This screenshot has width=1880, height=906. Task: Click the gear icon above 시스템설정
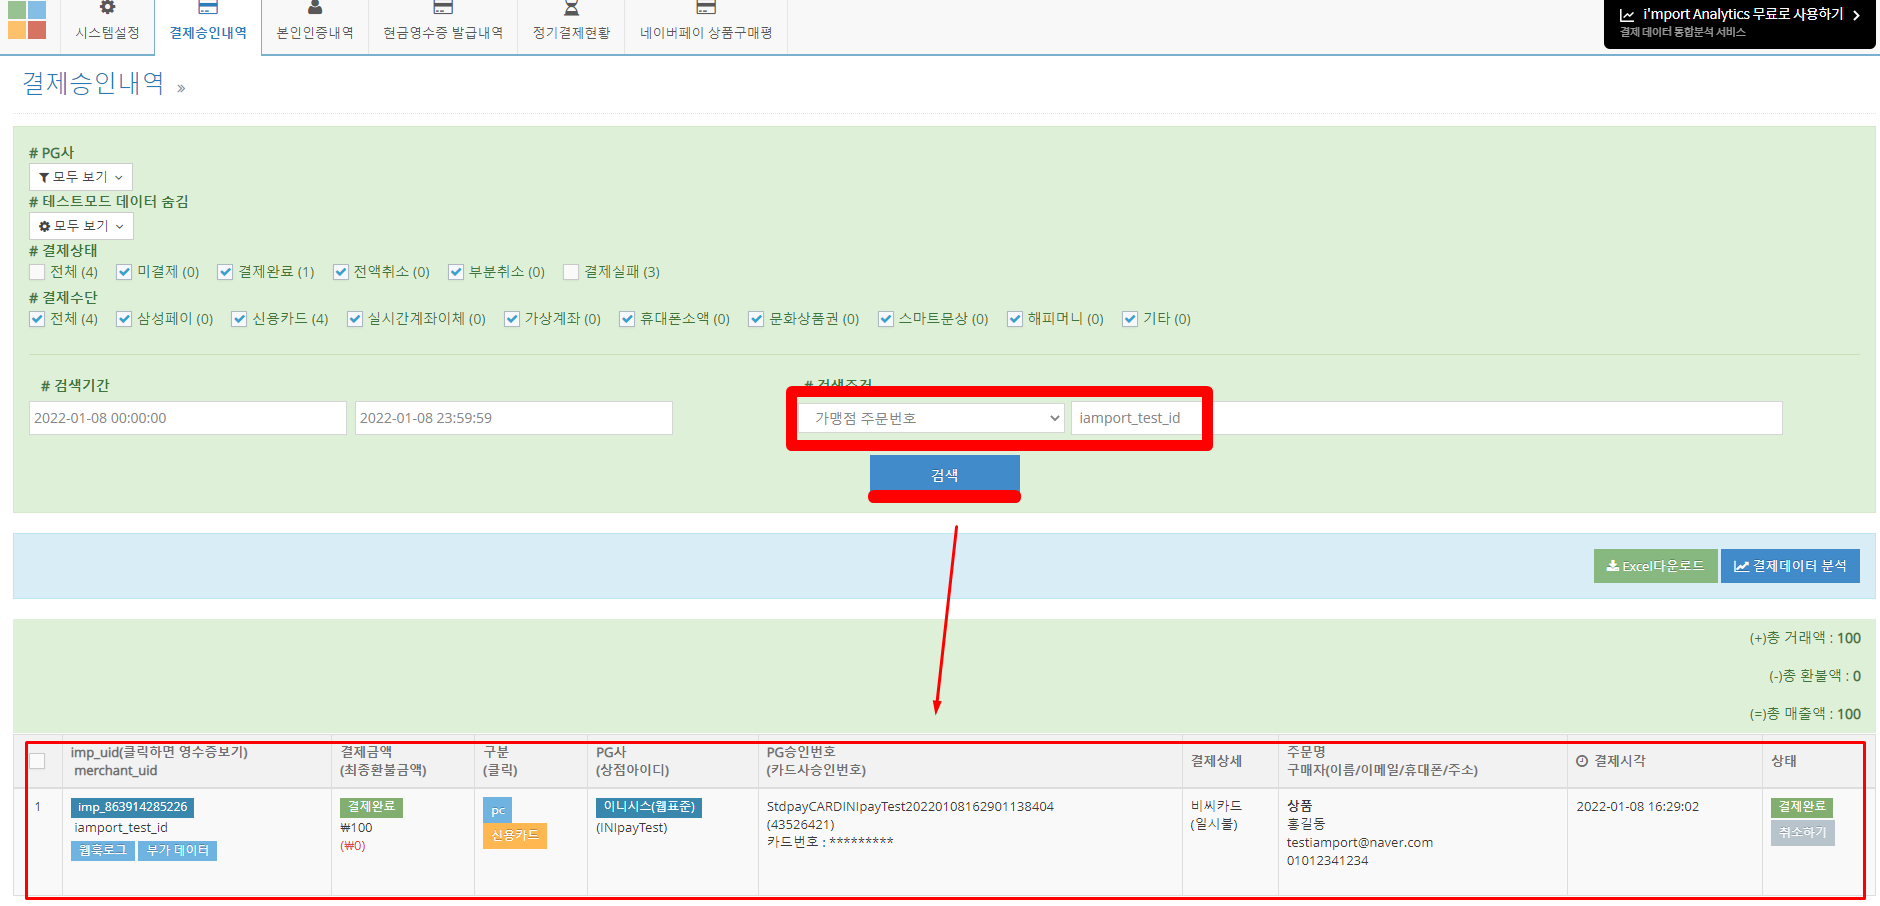coord(107,8)
